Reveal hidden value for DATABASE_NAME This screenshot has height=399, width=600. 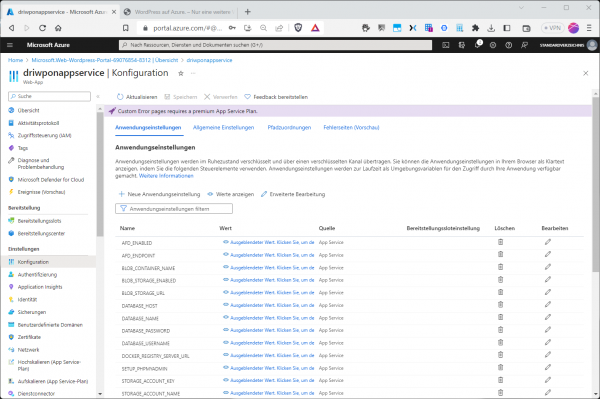tap(268, 318)
